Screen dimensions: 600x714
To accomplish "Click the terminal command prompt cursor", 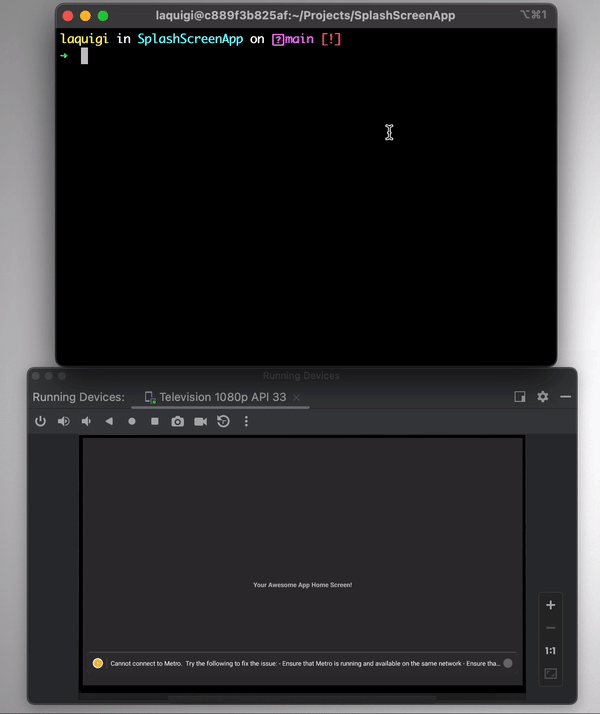I will tap(84, 56).
